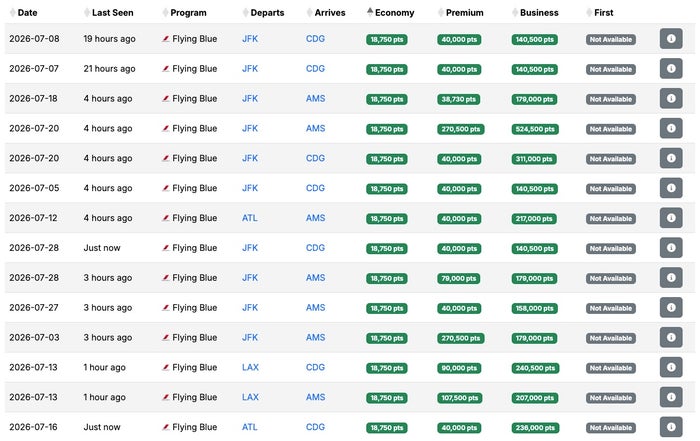Open info for the 2026-07-18 JFK-AMS flight

[671, 99]
